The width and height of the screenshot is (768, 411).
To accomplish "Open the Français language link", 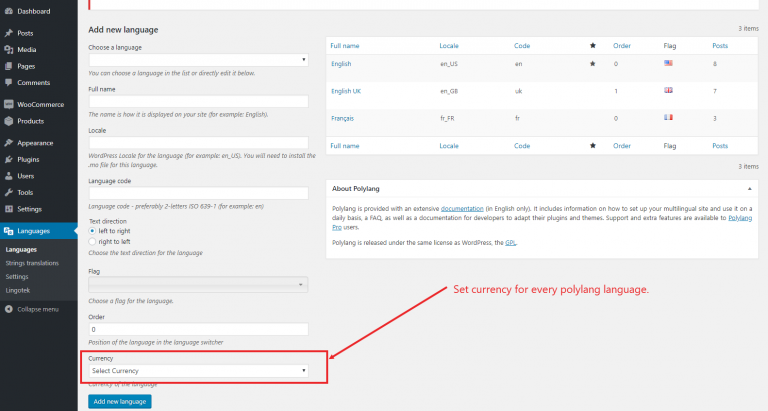I will click(x=342, y=118).
